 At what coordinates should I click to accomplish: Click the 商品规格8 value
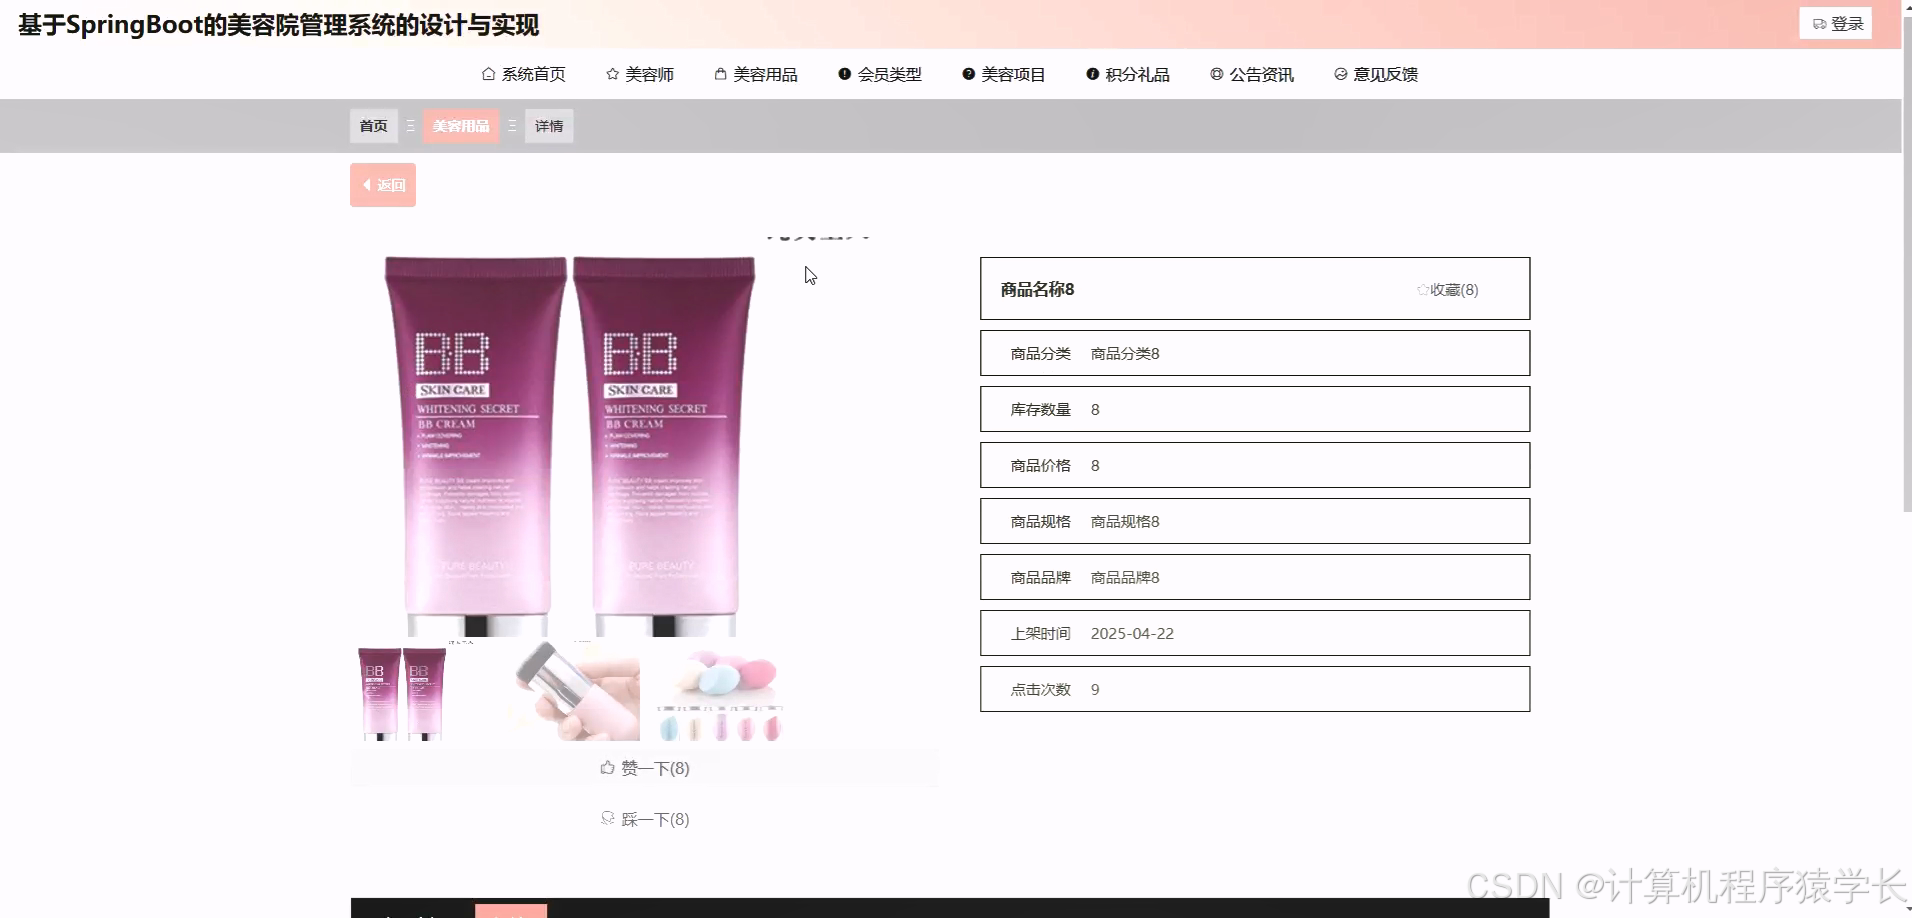tap(1125, 521)
